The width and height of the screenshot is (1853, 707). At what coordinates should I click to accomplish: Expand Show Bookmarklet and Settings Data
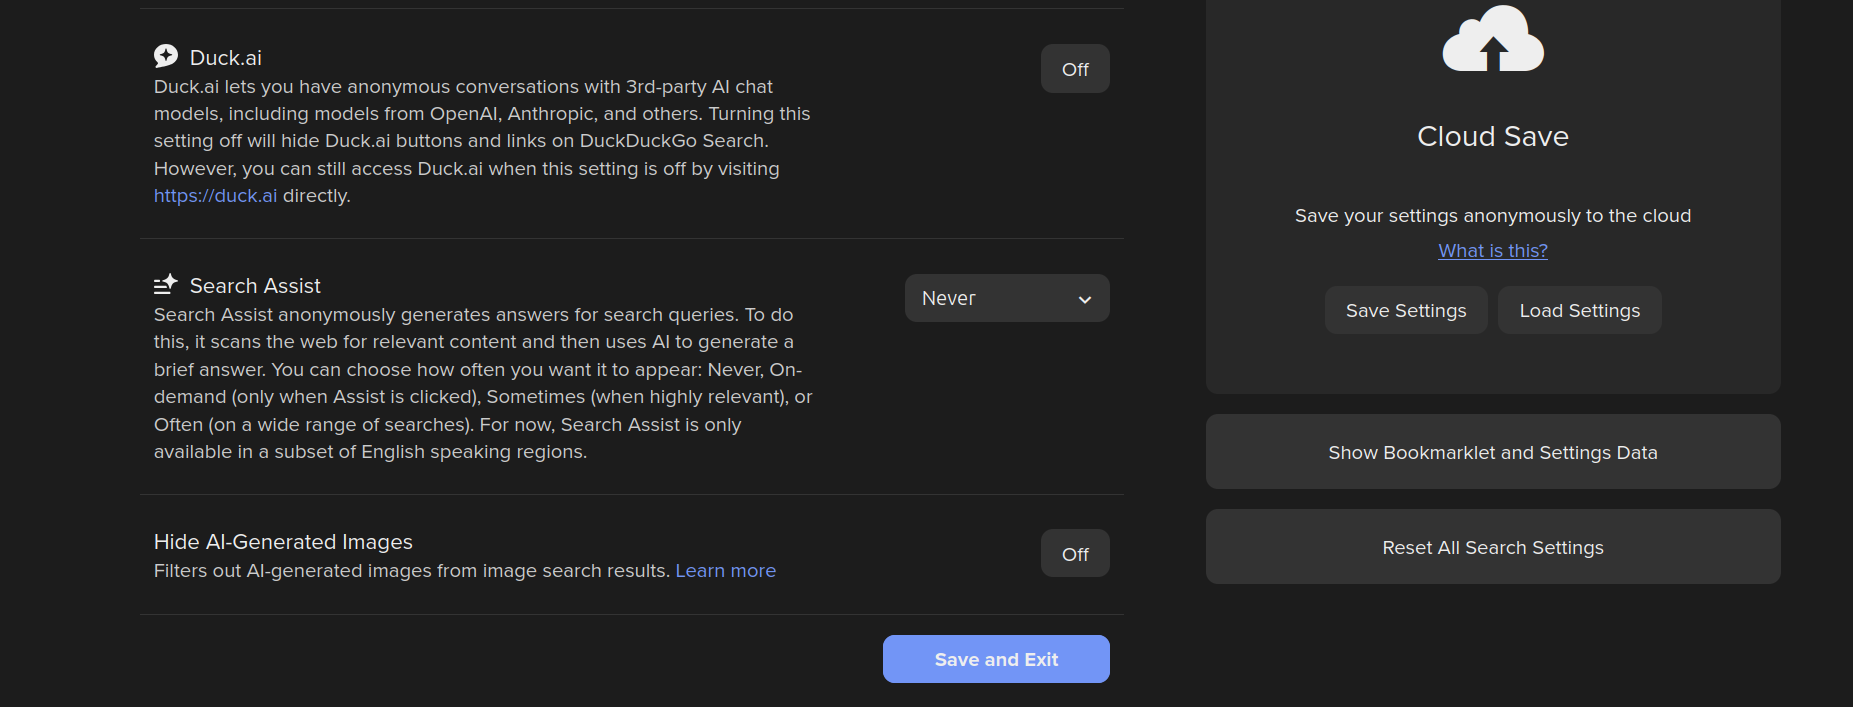click(x=1492, y=452)
